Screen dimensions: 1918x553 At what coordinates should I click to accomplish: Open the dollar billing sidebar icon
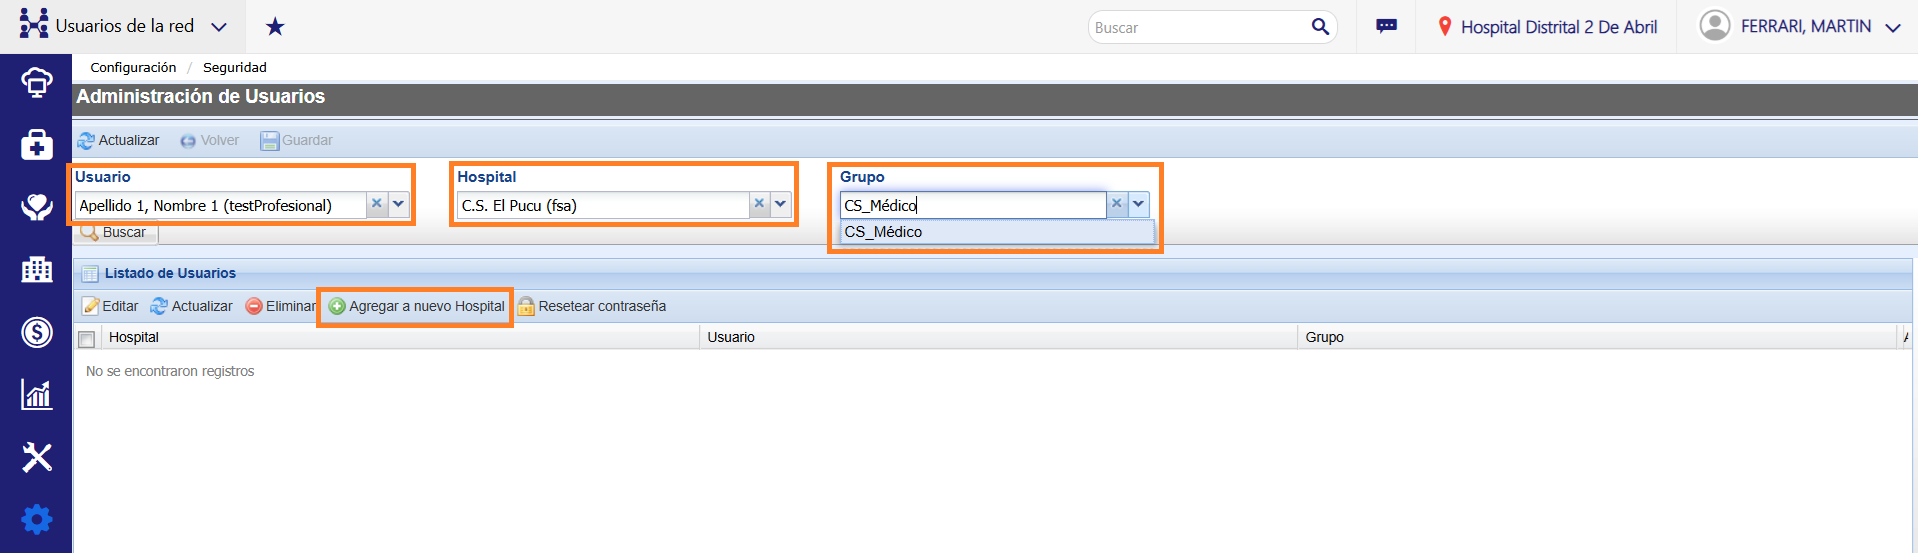(x=37, y=332)
